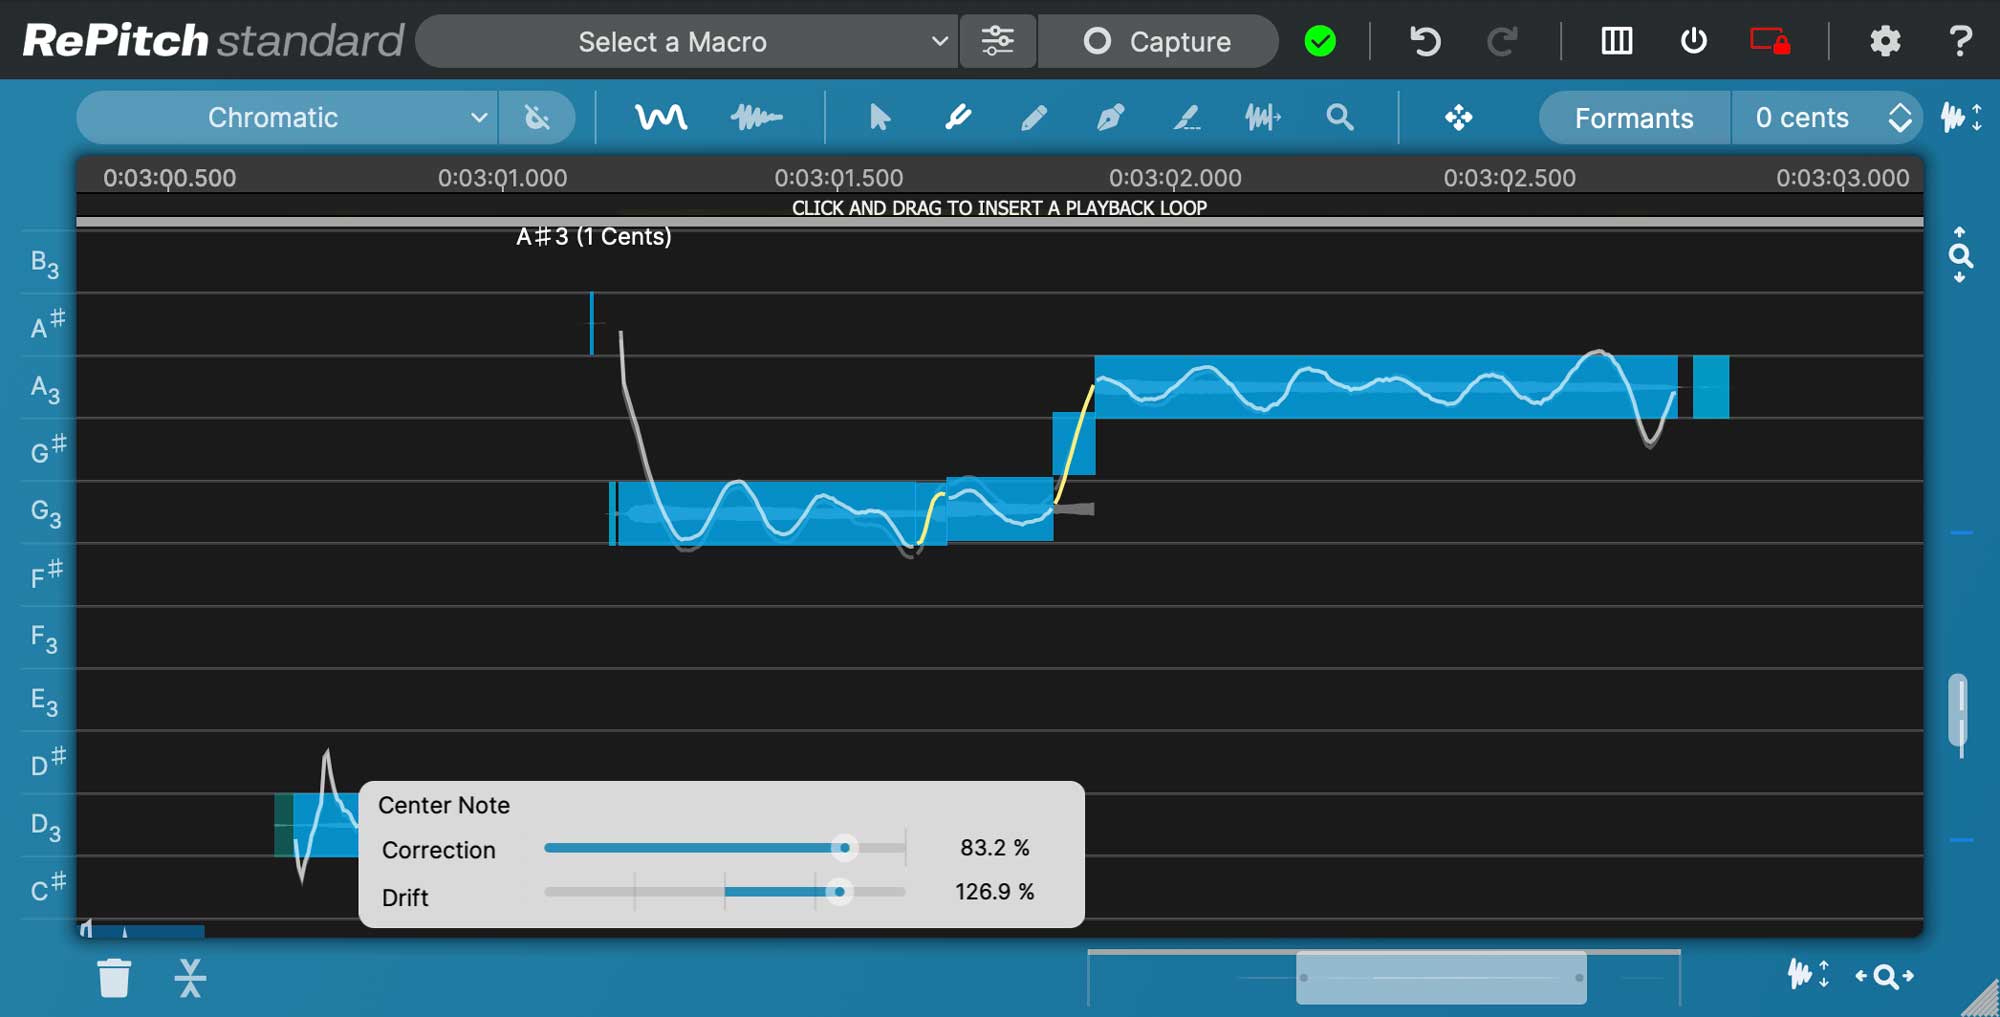Toggle waveform vertical scaling in the toolbar
This screenshot has width=2000, height=1017.
[x=1961, y=117]
